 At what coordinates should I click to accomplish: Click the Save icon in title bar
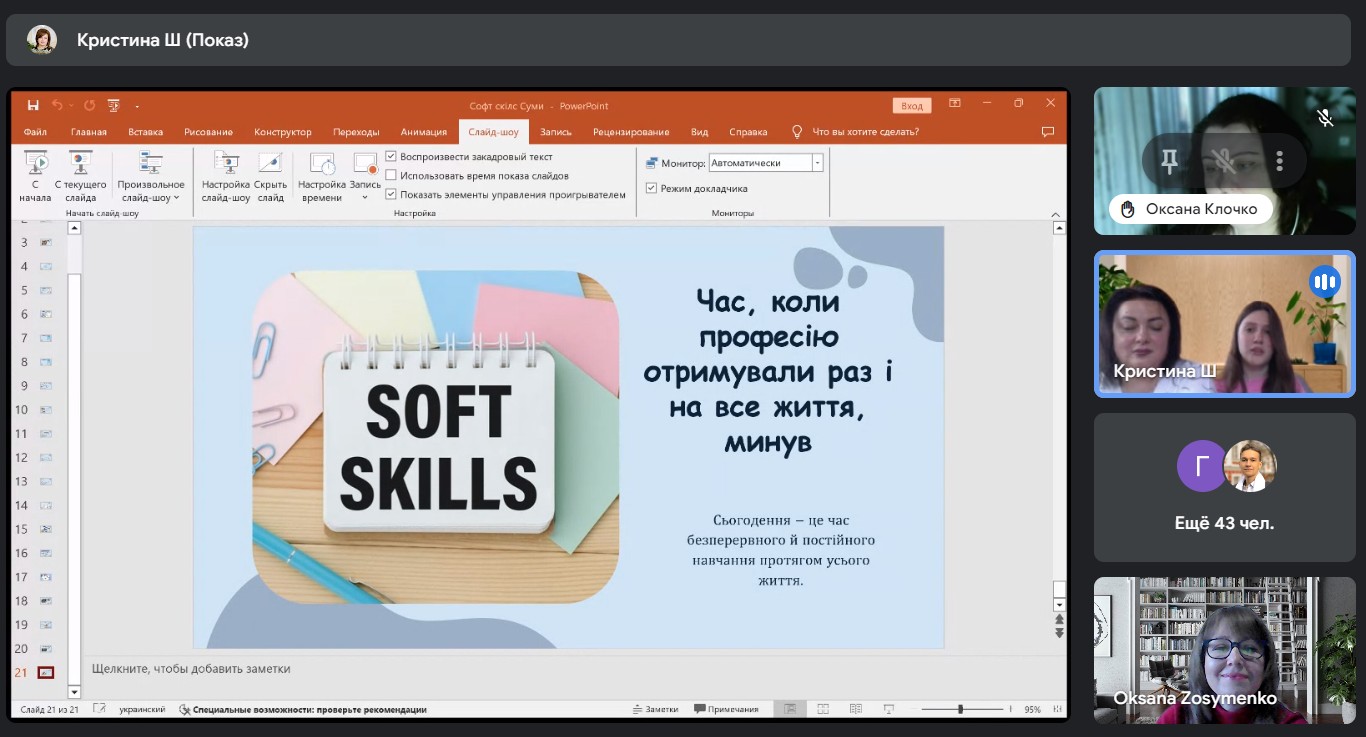33,105
